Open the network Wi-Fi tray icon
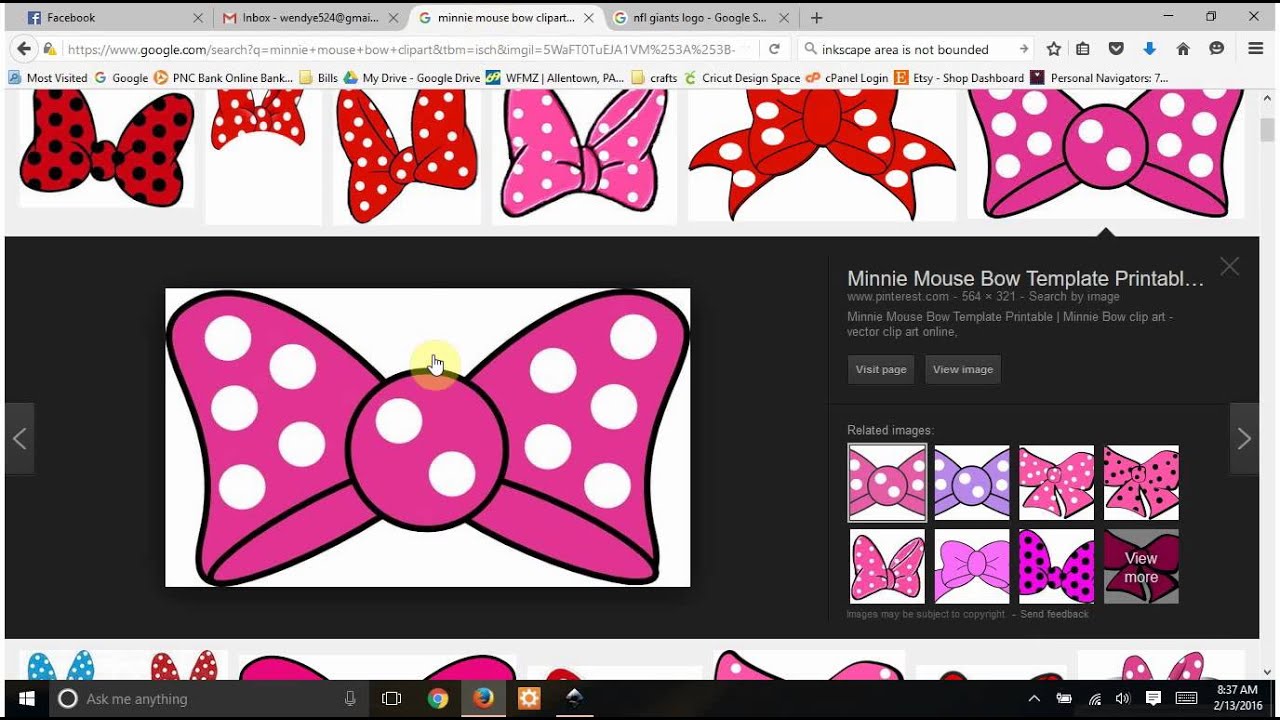Viewport: 1280px width, 720px height. coord(1094,698)
